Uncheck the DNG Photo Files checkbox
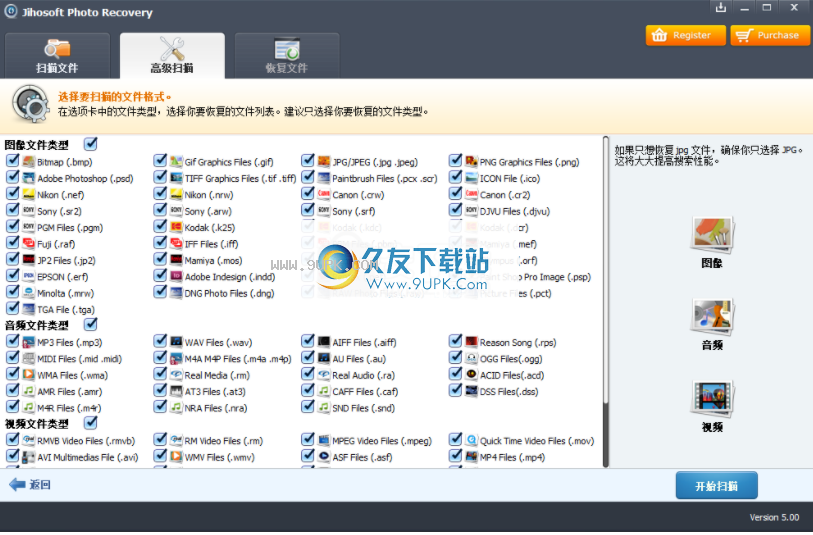The width and height of the screenshot is (813, 535). click(160, 292)
